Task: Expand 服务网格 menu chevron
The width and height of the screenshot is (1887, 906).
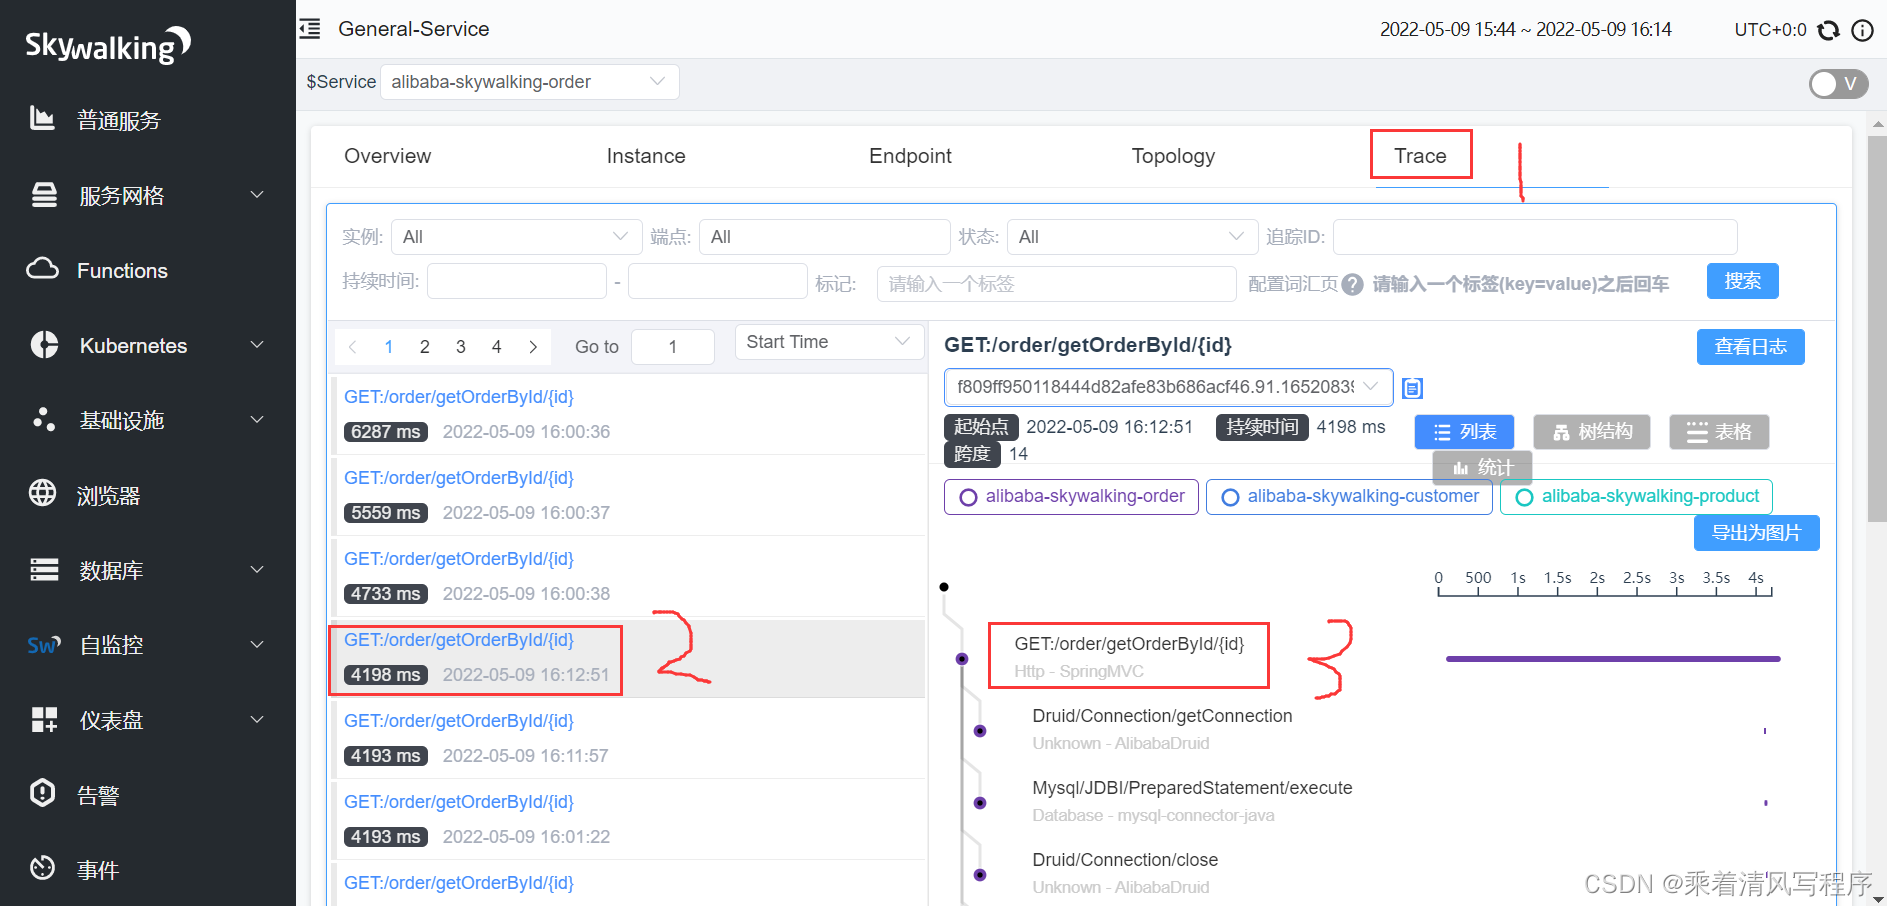Action: (x=257, y=194)
